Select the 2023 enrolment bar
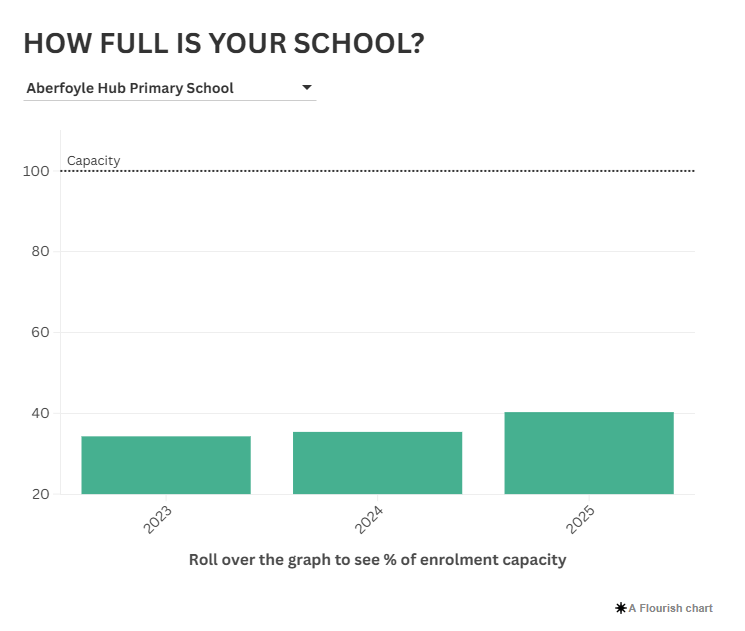The height and width of the screenshot is (631, 745). (x=166, y=465)
